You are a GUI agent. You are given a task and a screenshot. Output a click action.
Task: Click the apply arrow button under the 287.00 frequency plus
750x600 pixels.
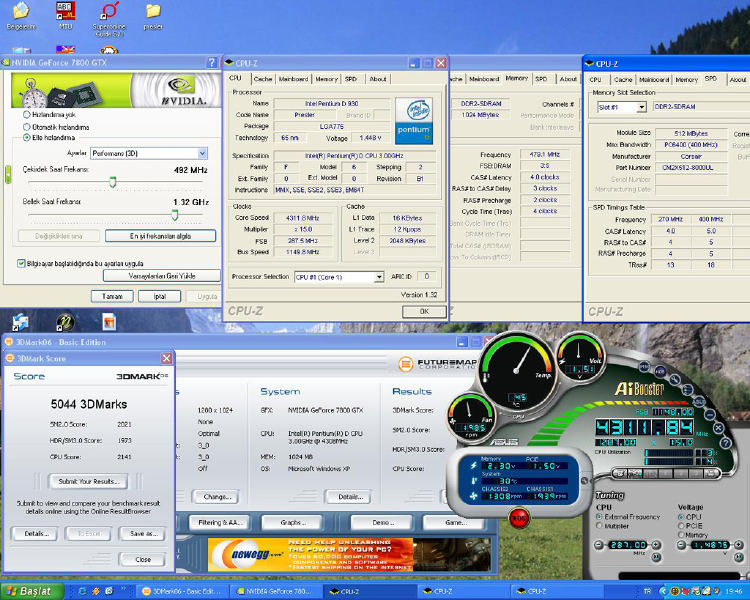tap(656, 557)
